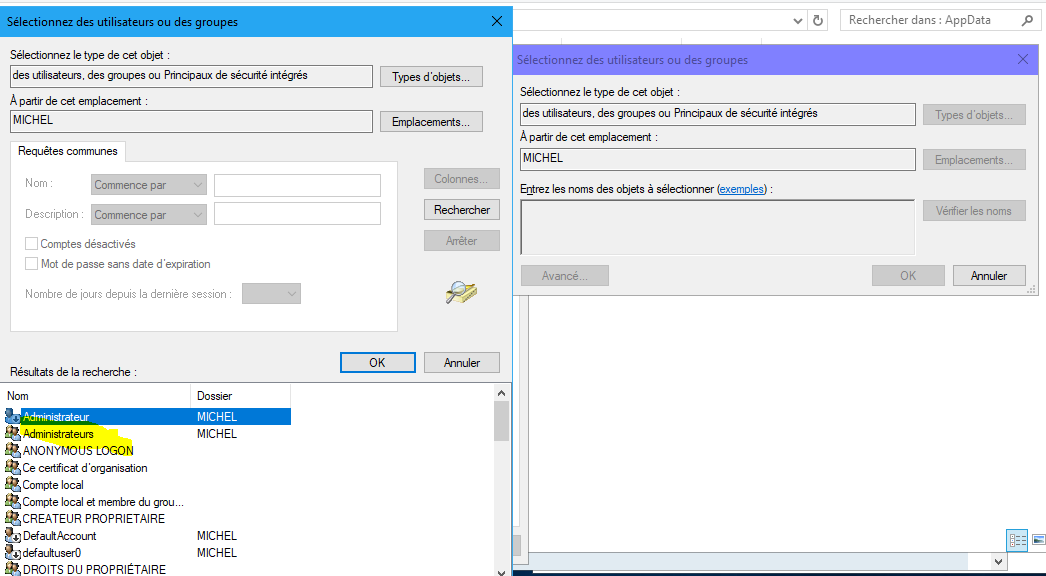1046x576 pixels.
Task: Click Emplacements in the background dialog
Action: click(974, 160)
